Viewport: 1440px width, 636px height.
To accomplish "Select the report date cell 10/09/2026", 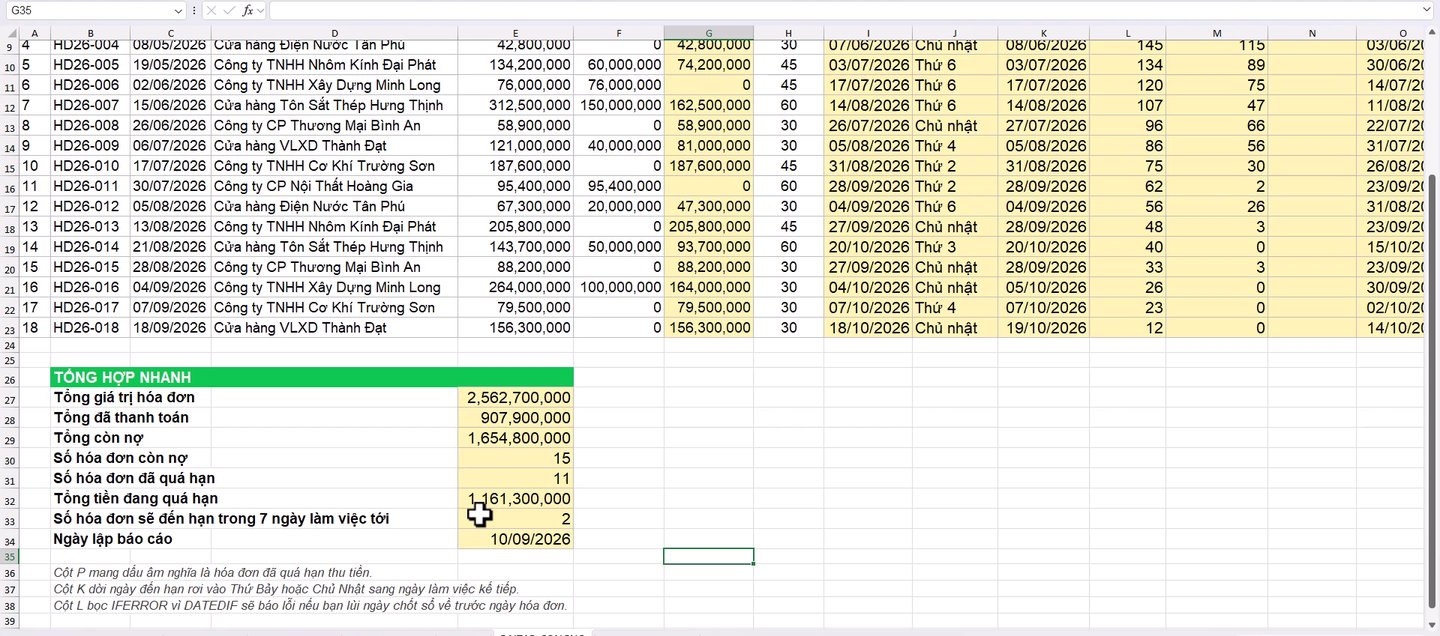I will coord(516,539).
